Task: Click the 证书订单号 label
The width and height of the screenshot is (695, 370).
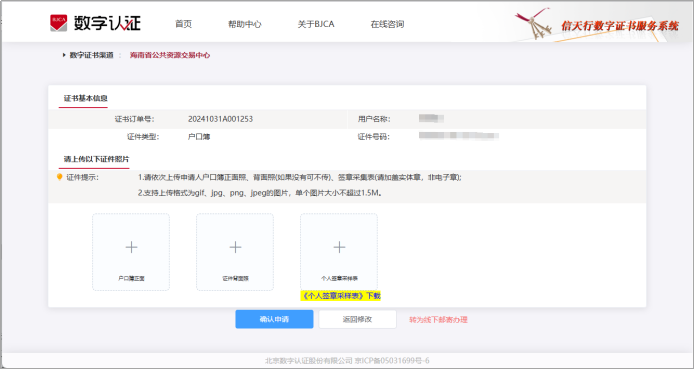Action: coord(134,119)
